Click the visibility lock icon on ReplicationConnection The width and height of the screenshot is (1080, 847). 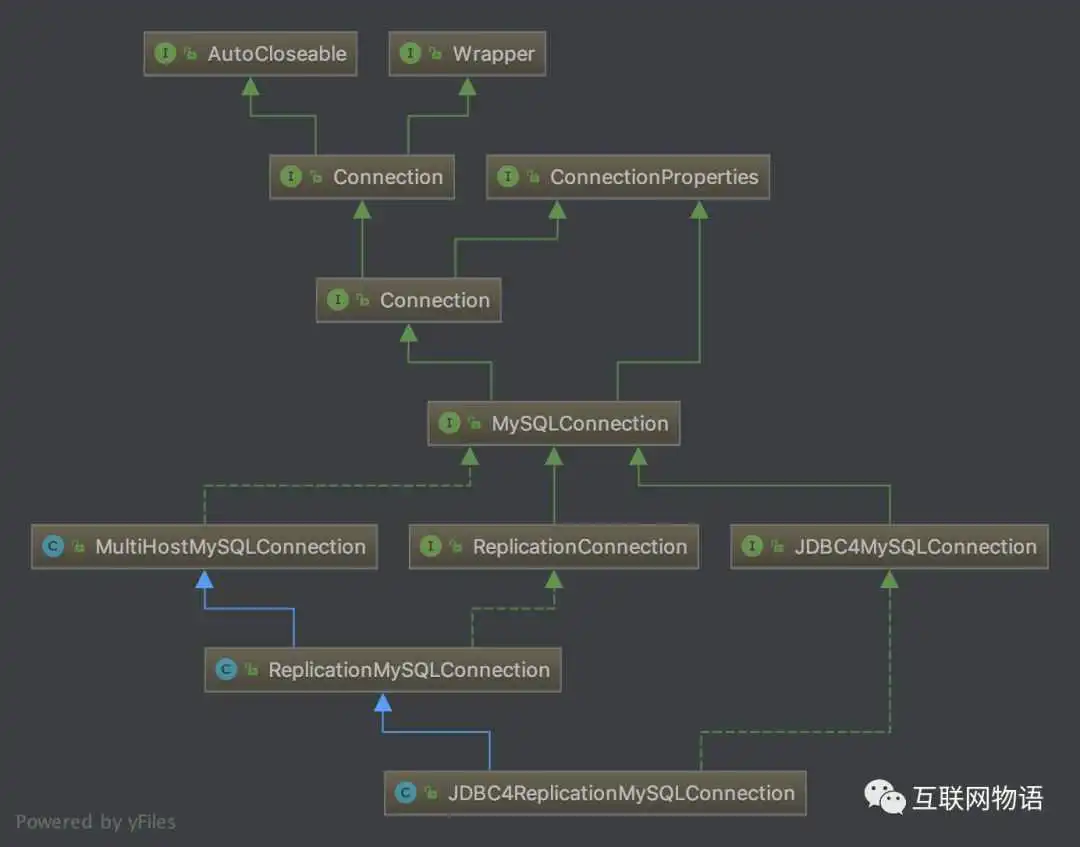[455, 546]
